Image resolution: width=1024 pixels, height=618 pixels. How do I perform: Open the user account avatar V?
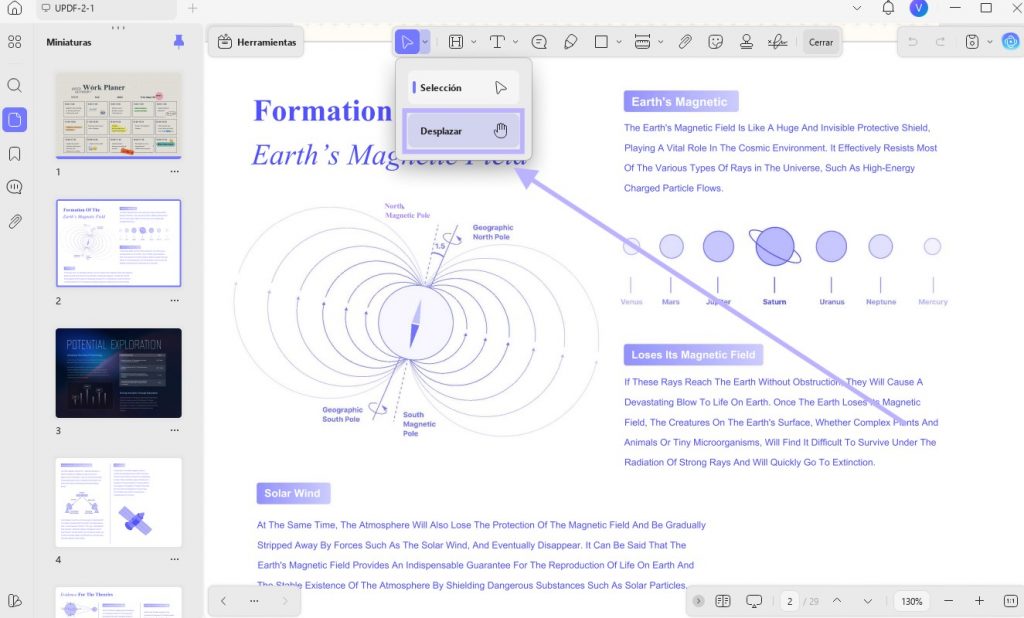pos(919,8)
